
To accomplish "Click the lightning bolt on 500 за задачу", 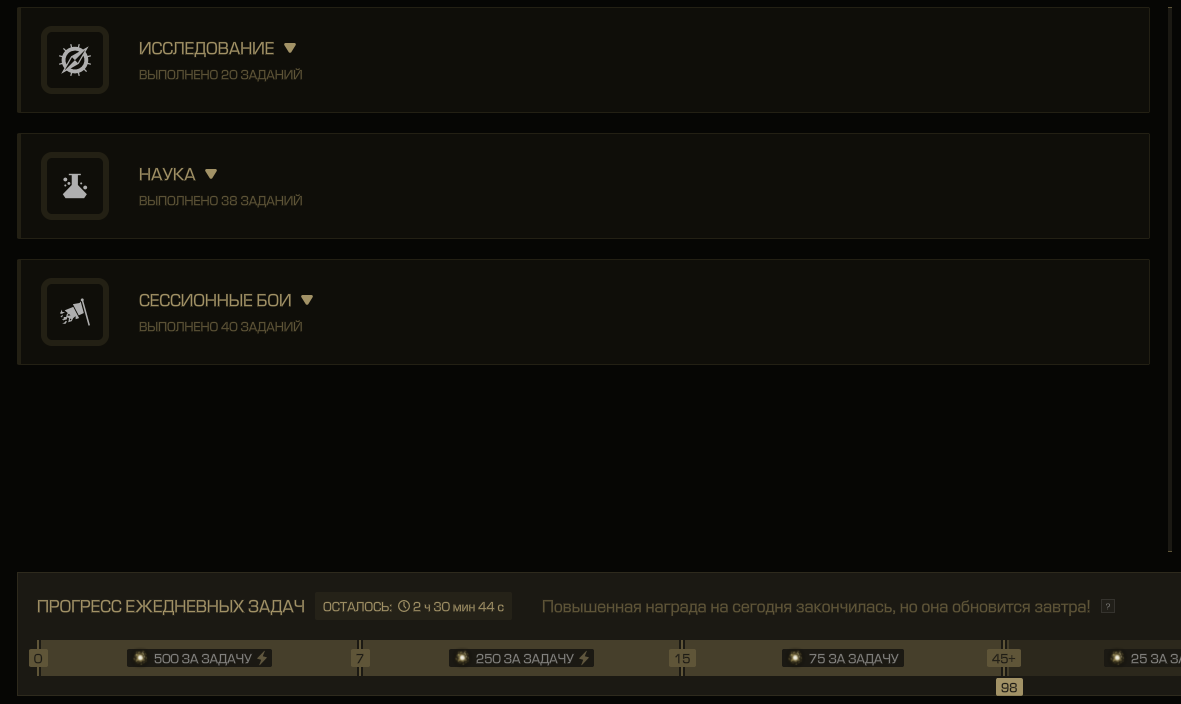I will click(262, 658).
